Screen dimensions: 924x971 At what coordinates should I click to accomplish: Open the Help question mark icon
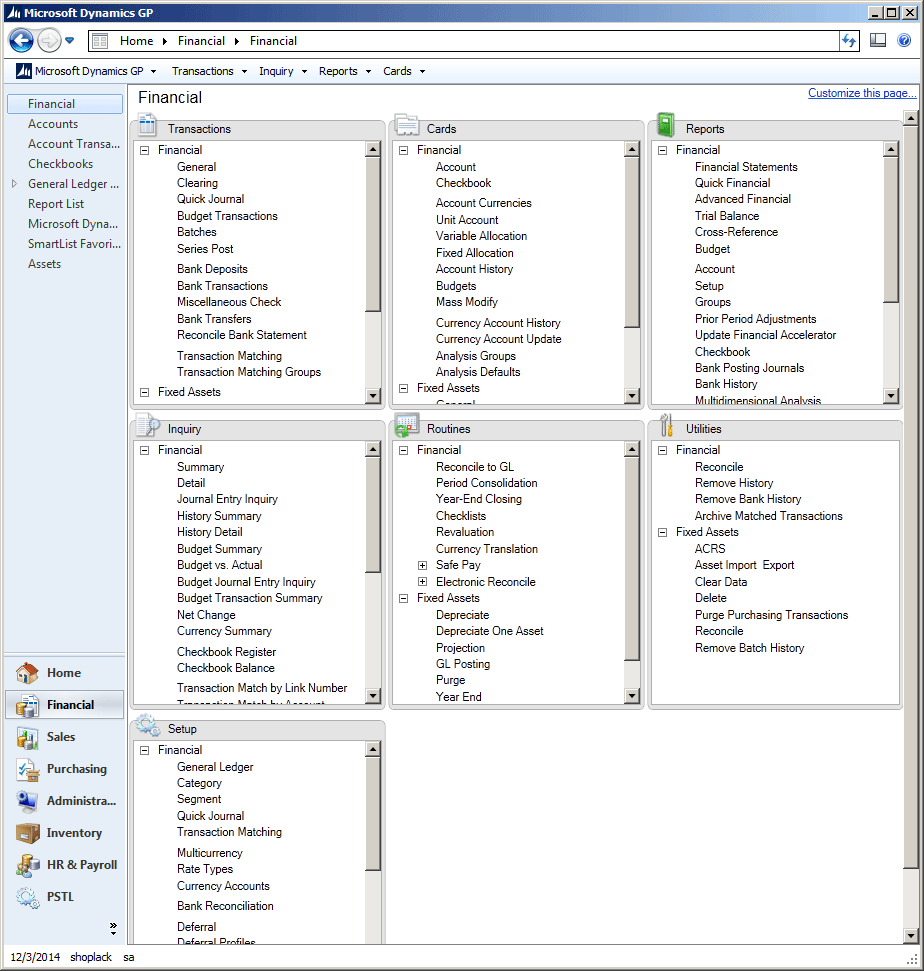tap(904, 41)
